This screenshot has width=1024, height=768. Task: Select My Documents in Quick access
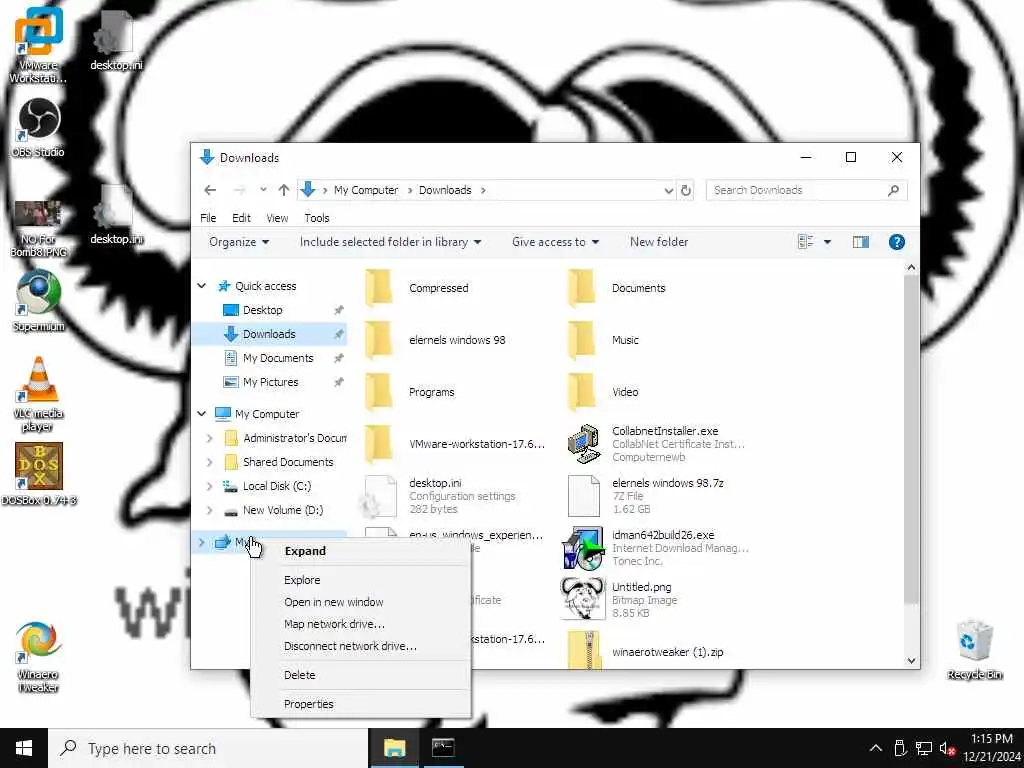[278, 358]
